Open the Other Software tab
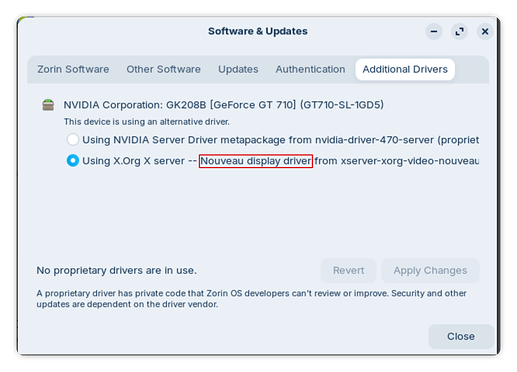Image resolution: width=517 pixels, height=372 pixels. 163,69
